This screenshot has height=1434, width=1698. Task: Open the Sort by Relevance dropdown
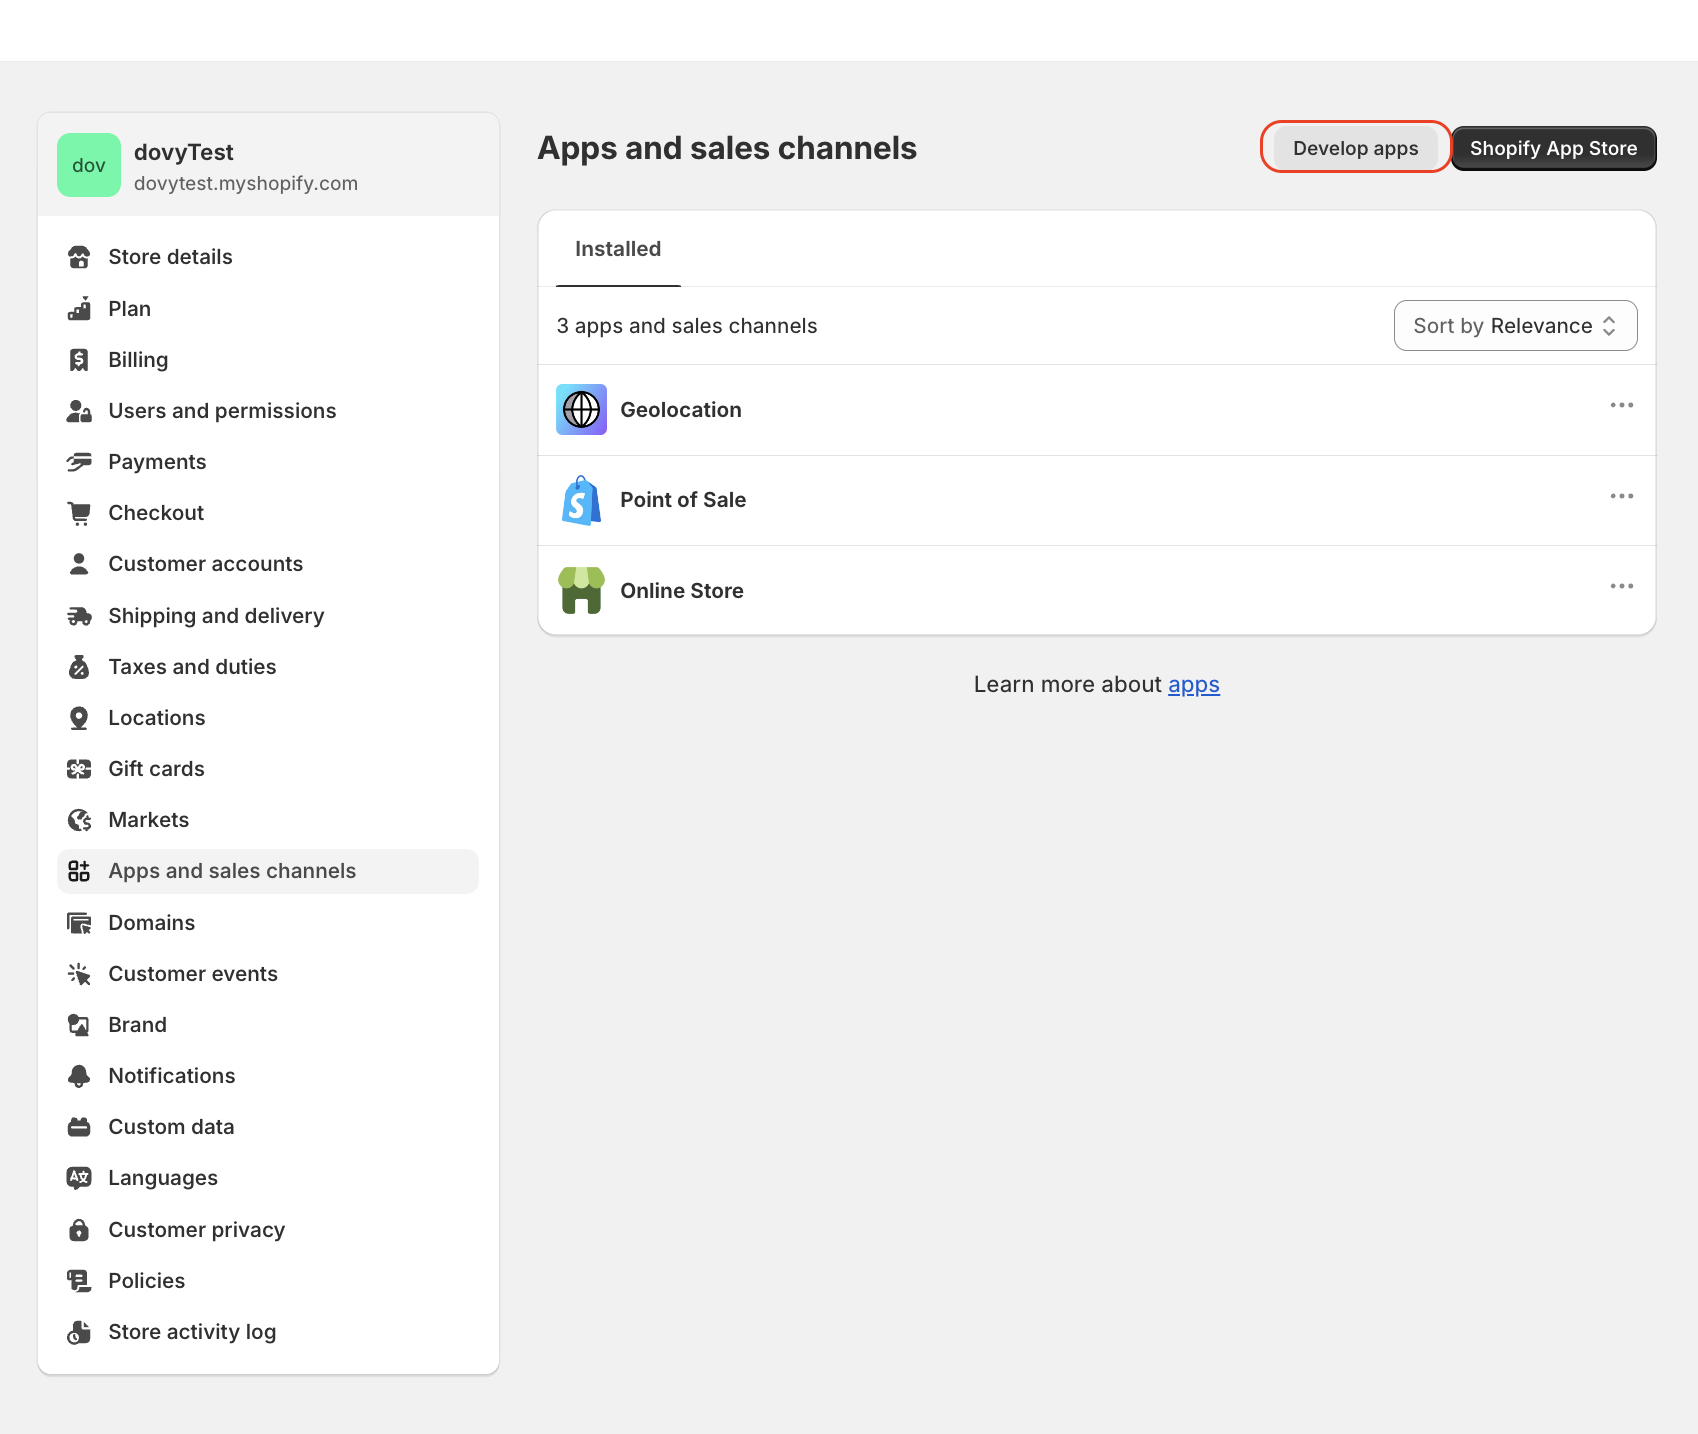pos(1515,326)
